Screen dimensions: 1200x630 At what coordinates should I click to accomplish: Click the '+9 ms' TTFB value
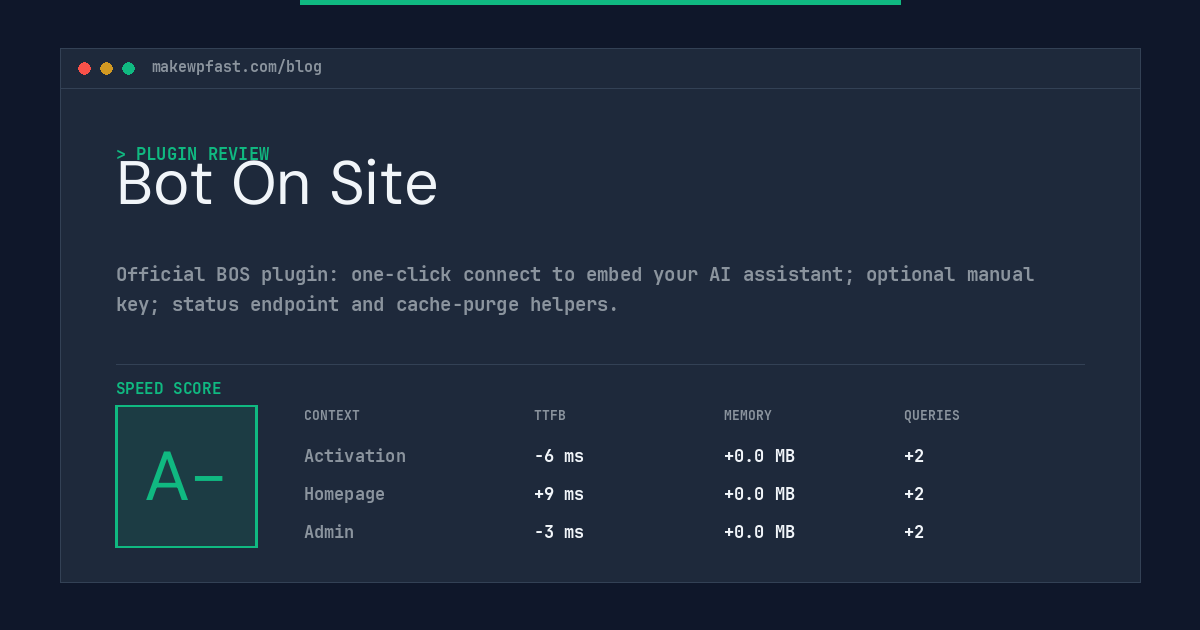[x=559, y=494]
